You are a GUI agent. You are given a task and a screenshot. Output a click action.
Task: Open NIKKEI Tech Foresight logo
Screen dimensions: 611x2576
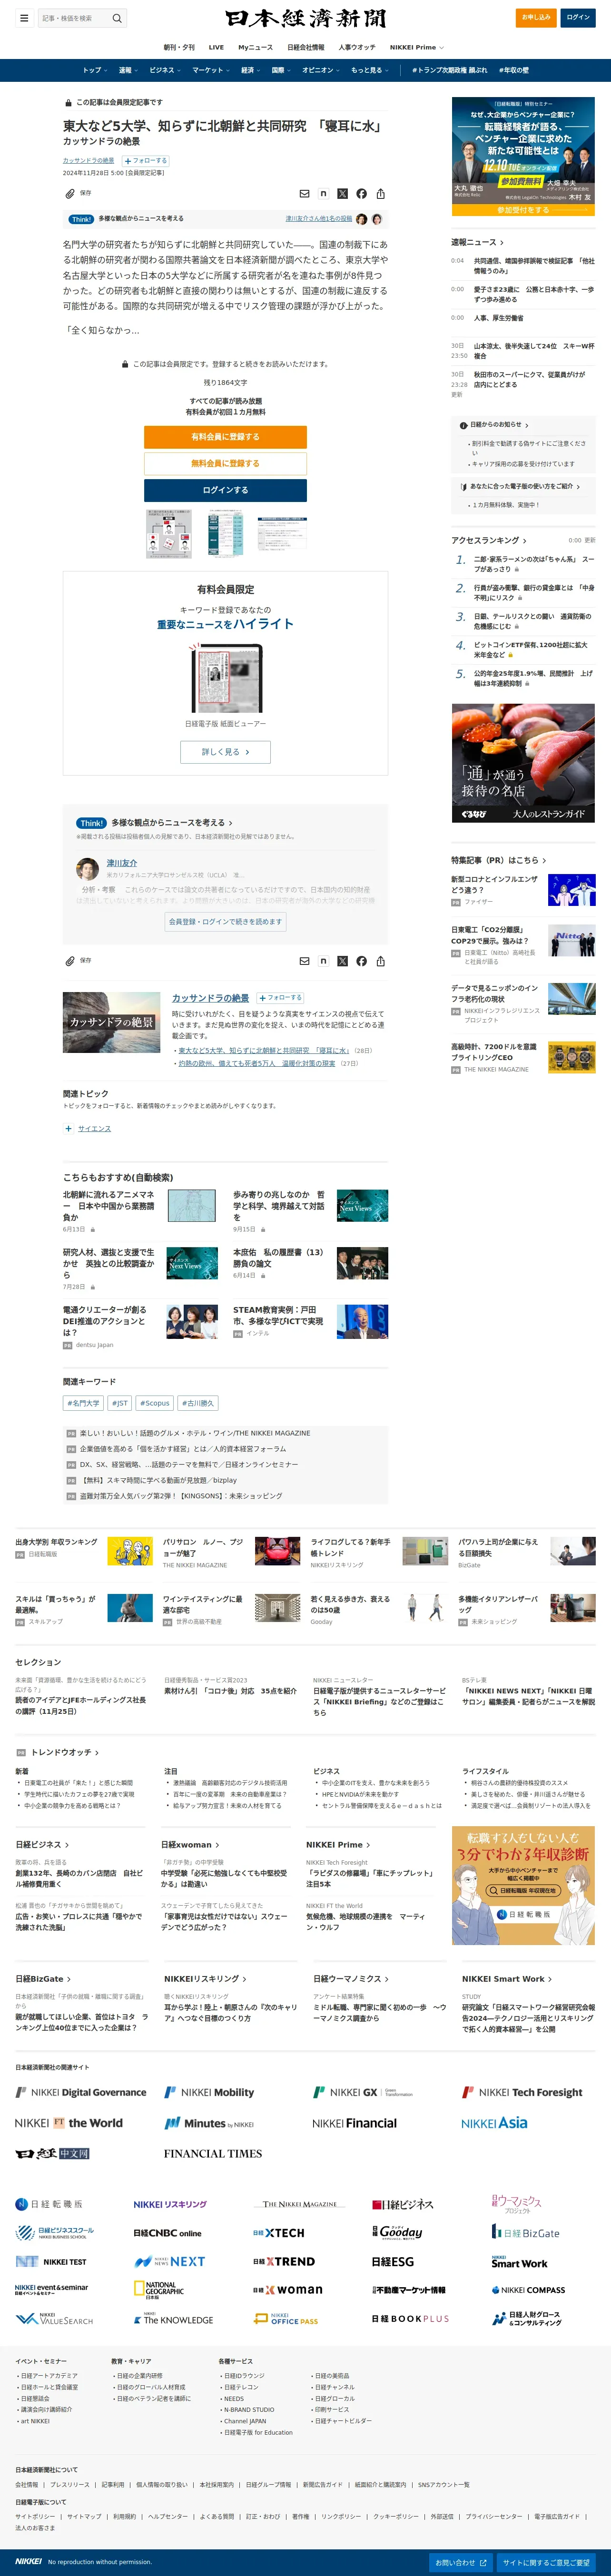click(x=522, y=2091)
